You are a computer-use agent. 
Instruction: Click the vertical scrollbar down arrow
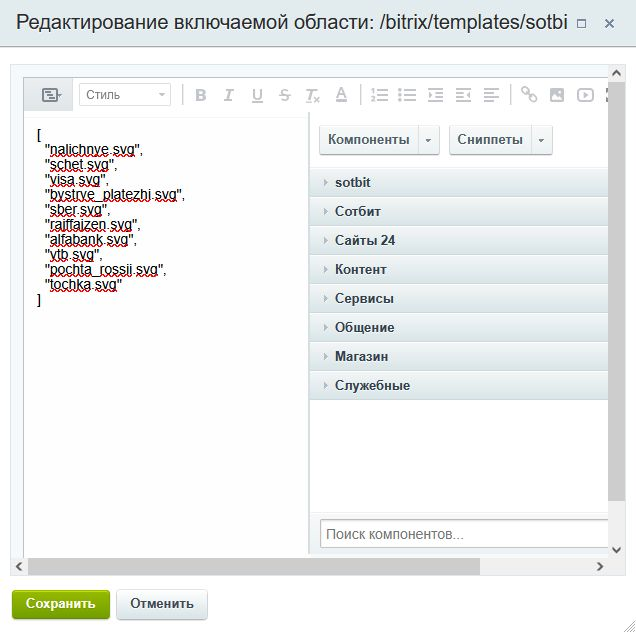coord(617,550)
